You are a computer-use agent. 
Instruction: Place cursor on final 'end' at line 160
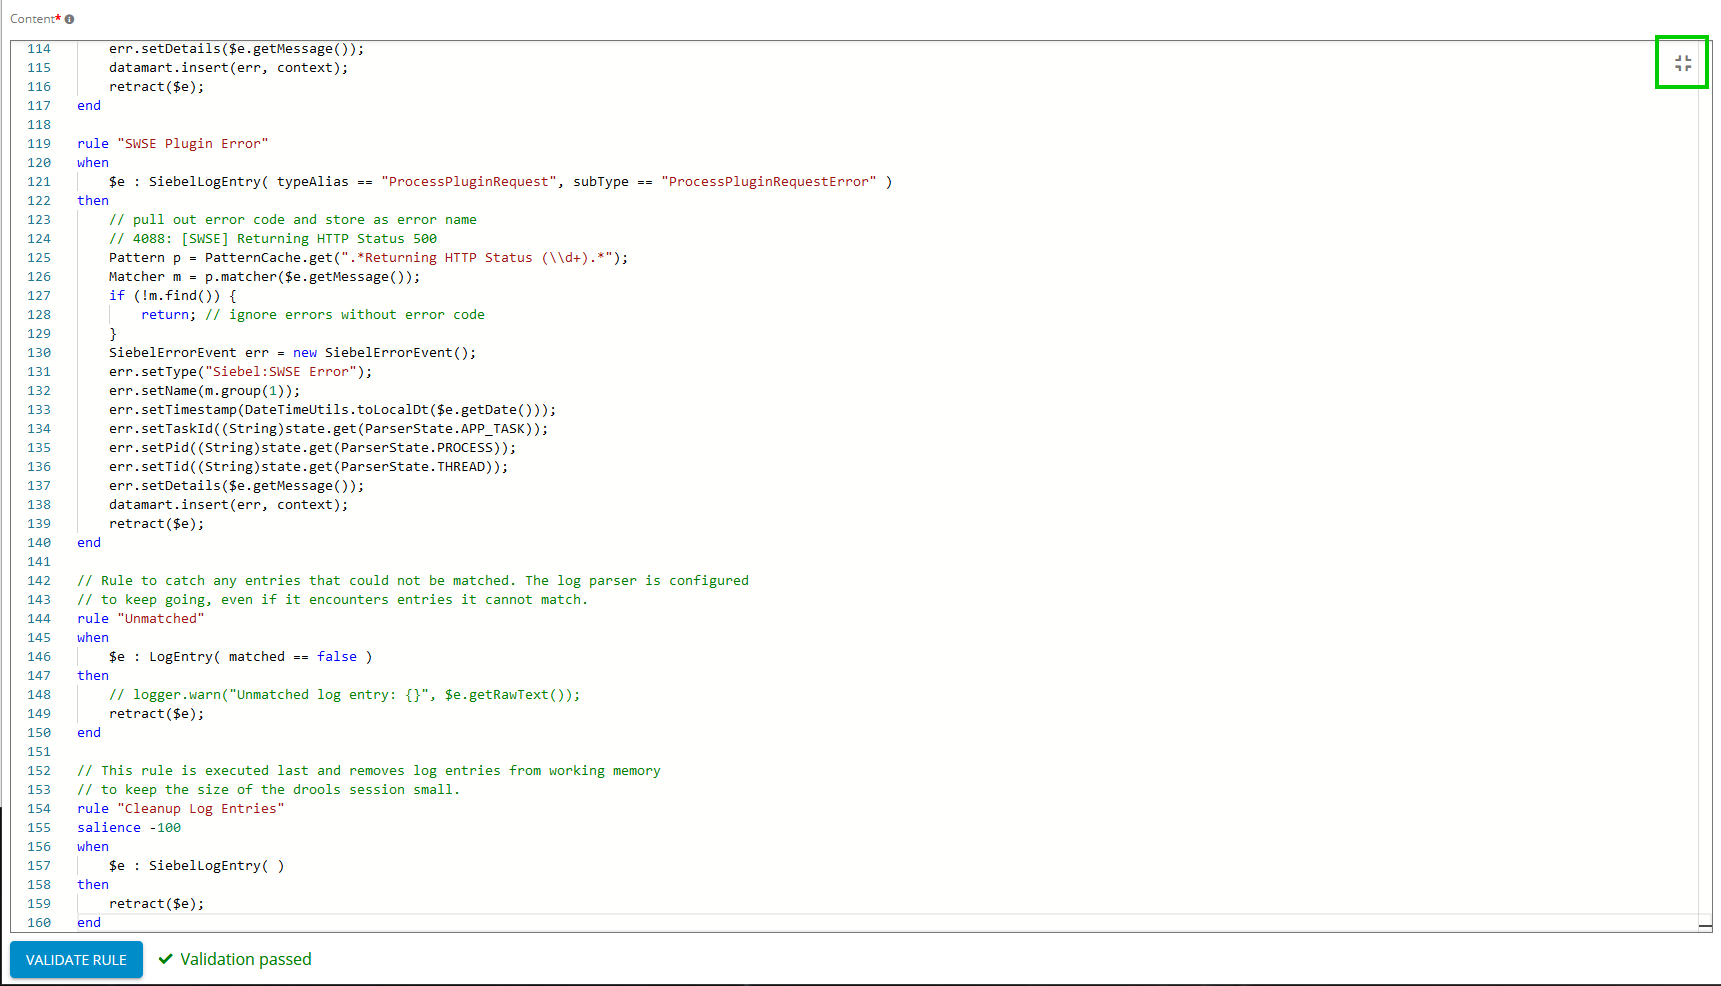[x=89, y=923]
